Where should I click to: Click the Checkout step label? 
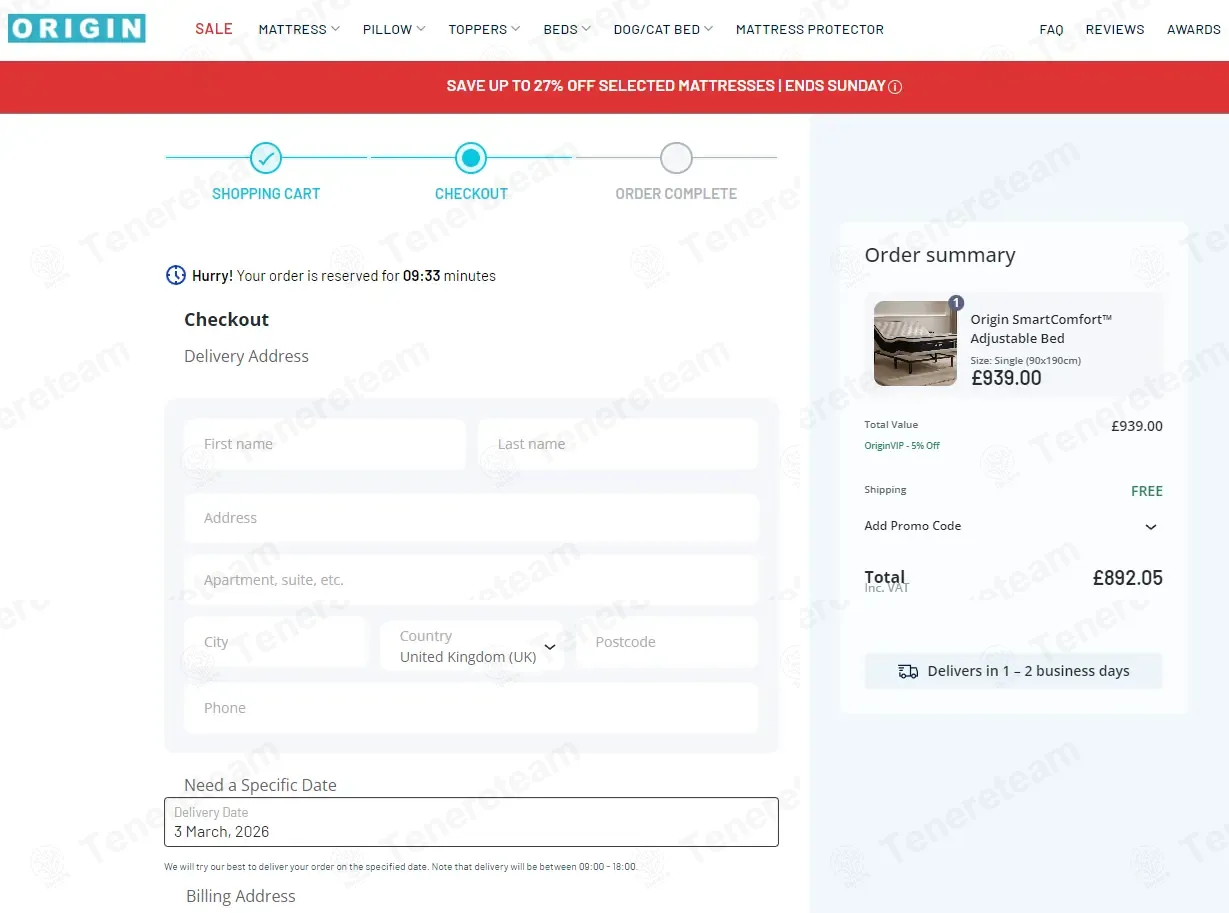(471, 194)
